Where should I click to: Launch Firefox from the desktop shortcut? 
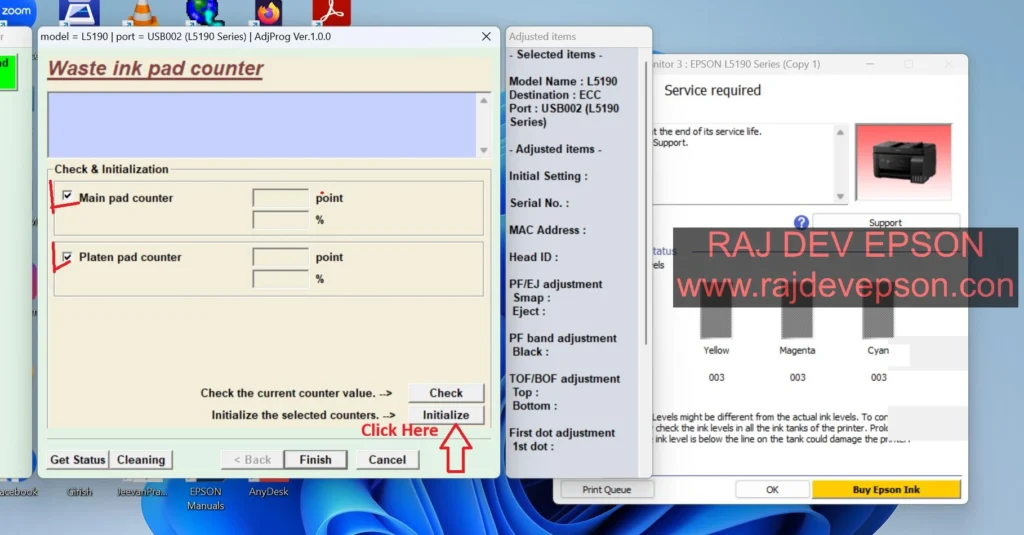[x=267, y=12]
